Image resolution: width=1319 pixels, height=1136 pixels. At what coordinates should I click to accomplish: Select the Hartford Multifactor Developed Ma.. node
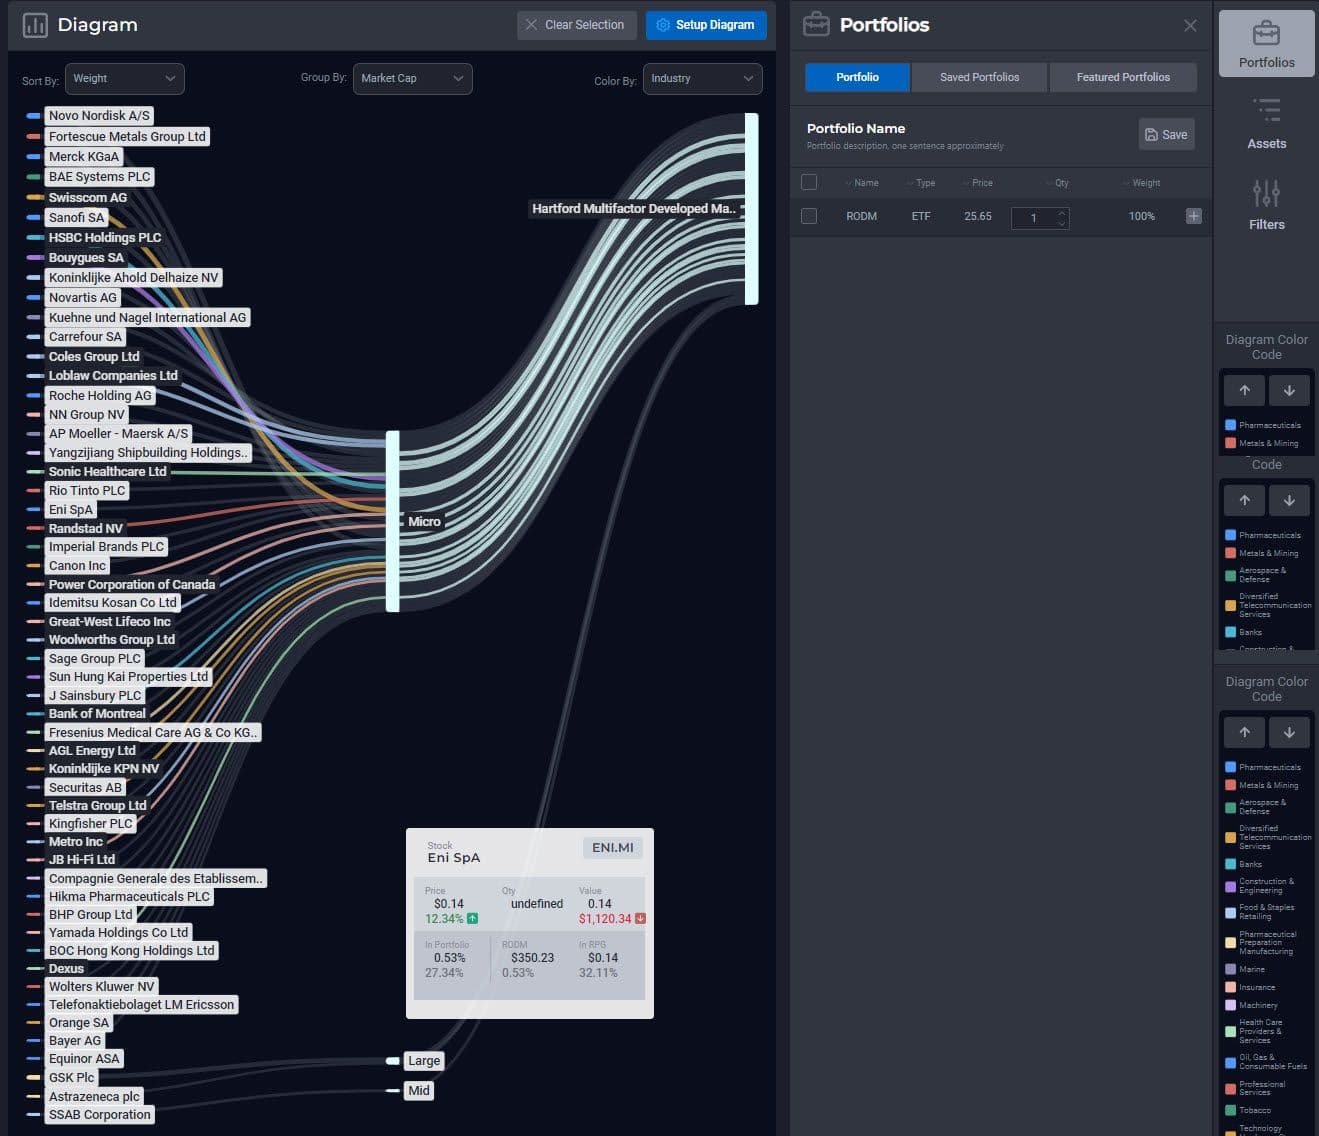tap(751, 209)
